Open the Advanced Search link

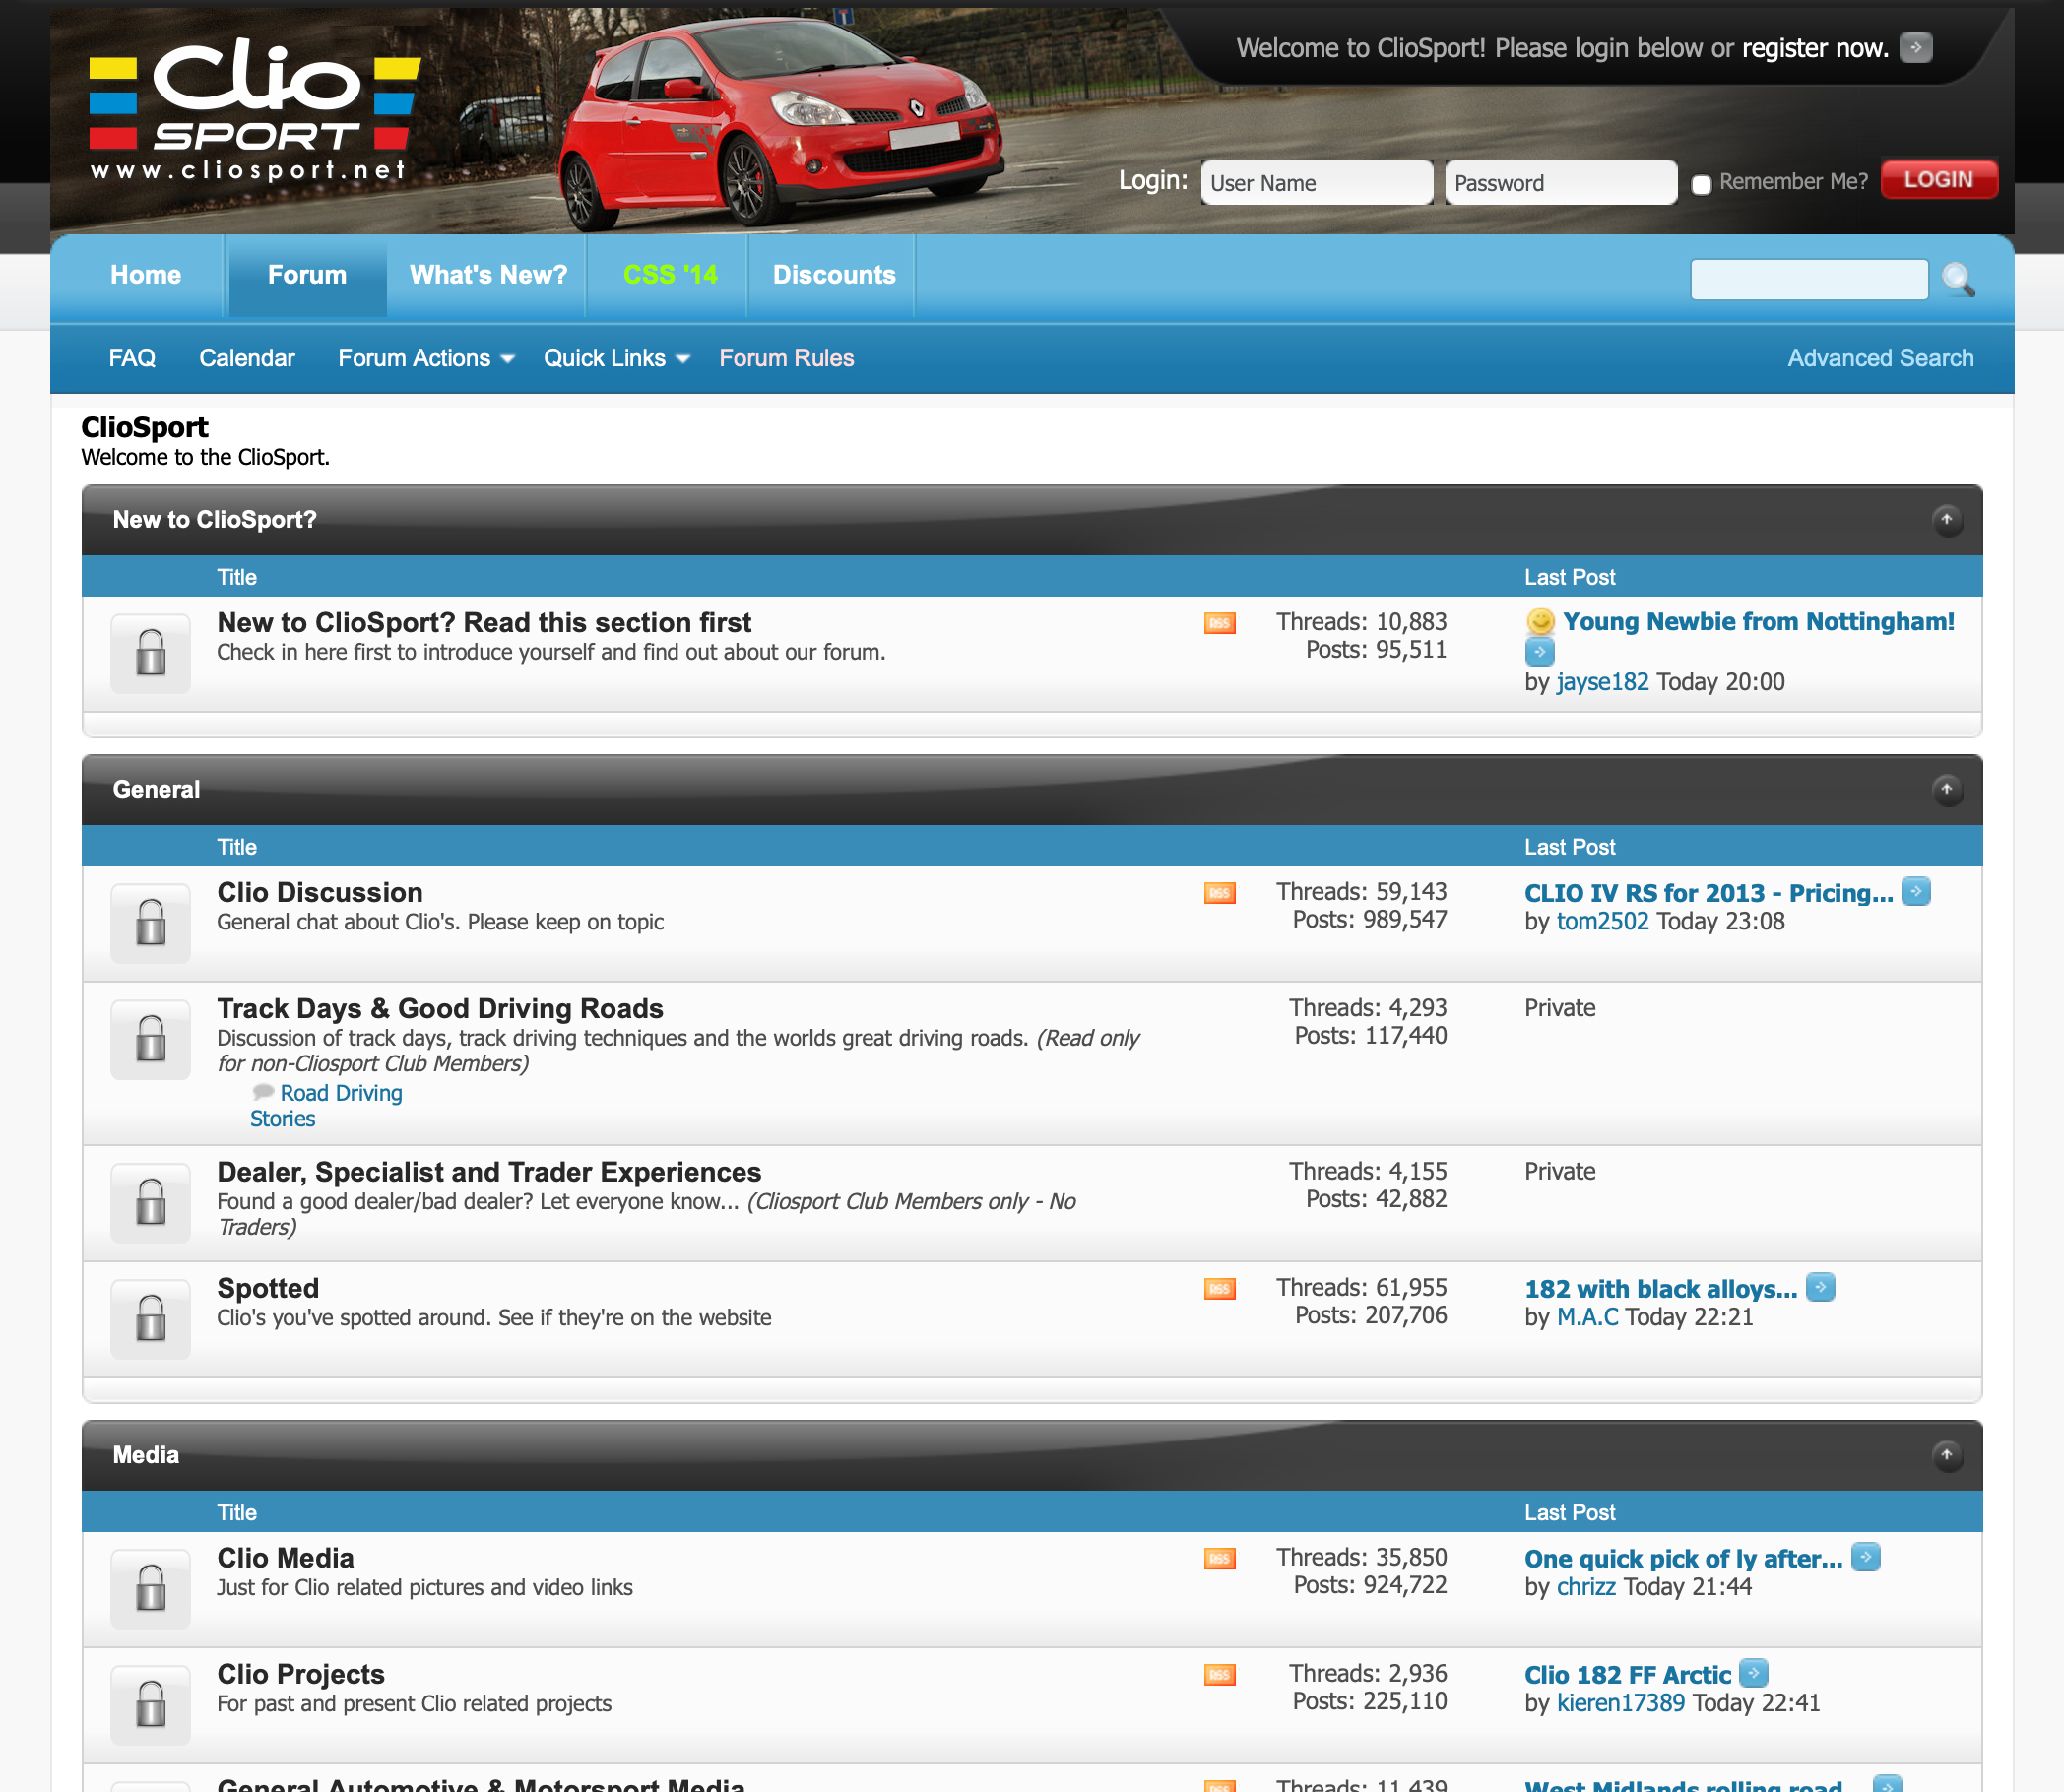(x=1880, y=358)
